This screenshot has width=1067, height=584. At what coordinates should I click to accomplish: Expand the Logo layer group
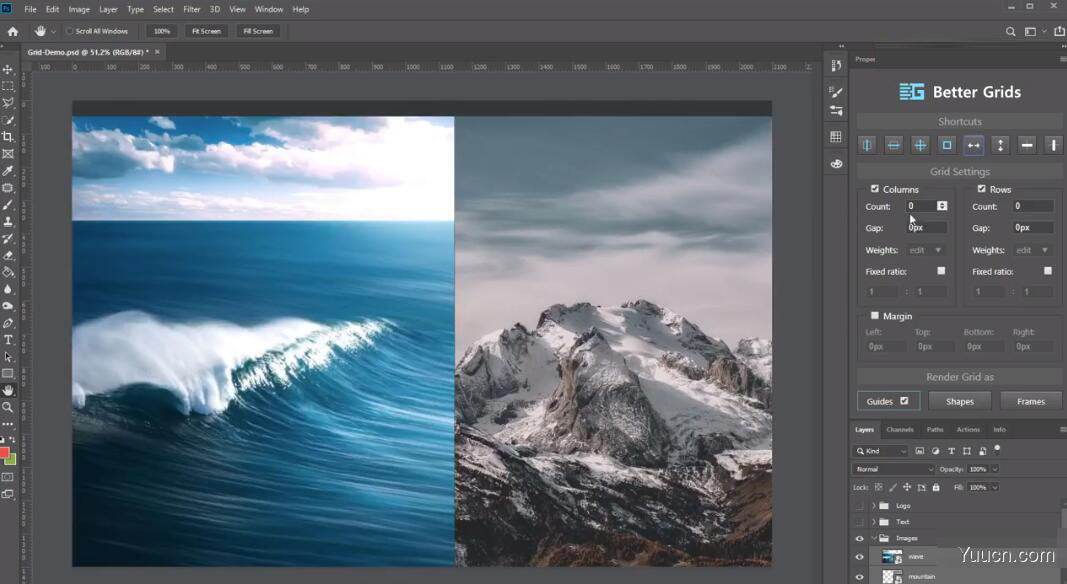tap(873, 506)
